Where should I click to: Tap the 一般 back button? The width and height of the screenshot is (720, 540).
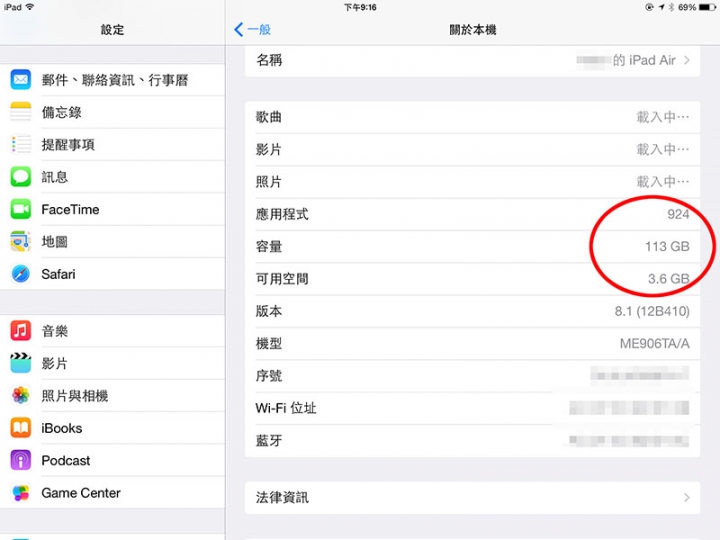(253, 29)
